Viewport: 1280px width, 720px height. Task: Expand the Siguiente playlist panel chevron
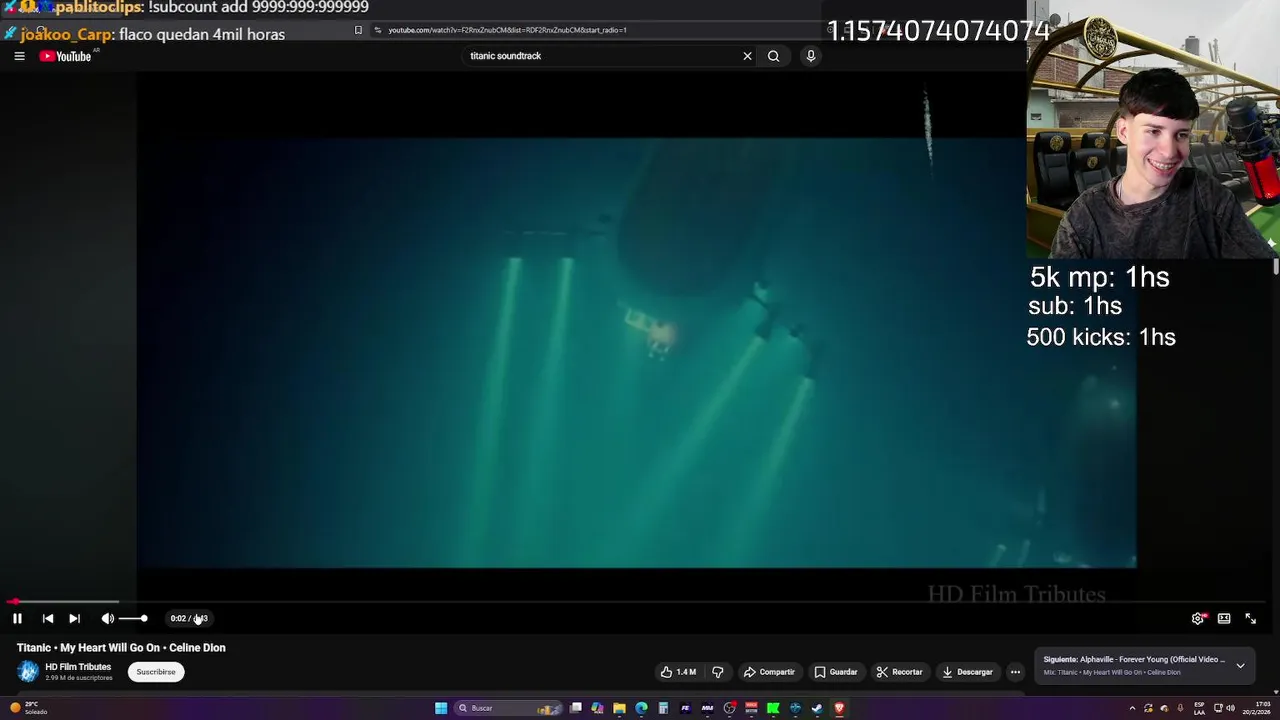[1240, 666]
